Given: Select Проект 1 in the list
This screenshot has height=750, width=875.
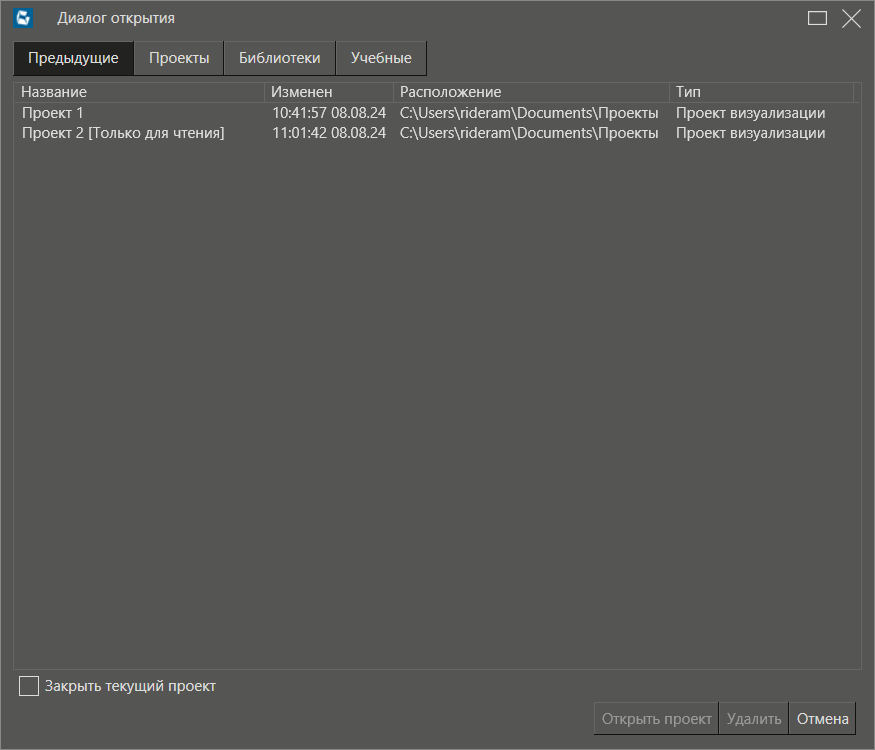Looking at the screenshot, I should (x=53, y=113).
